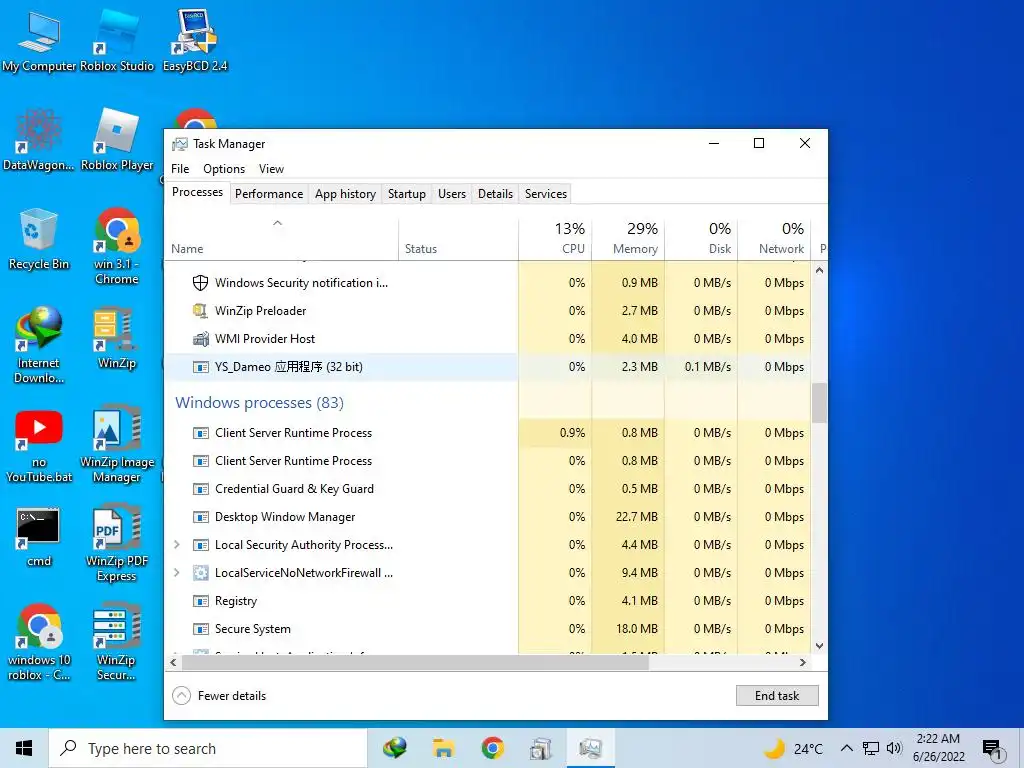Expand Local Security Authority Process row
This screenshot has height=768, width=1024.
click(176, 545)
